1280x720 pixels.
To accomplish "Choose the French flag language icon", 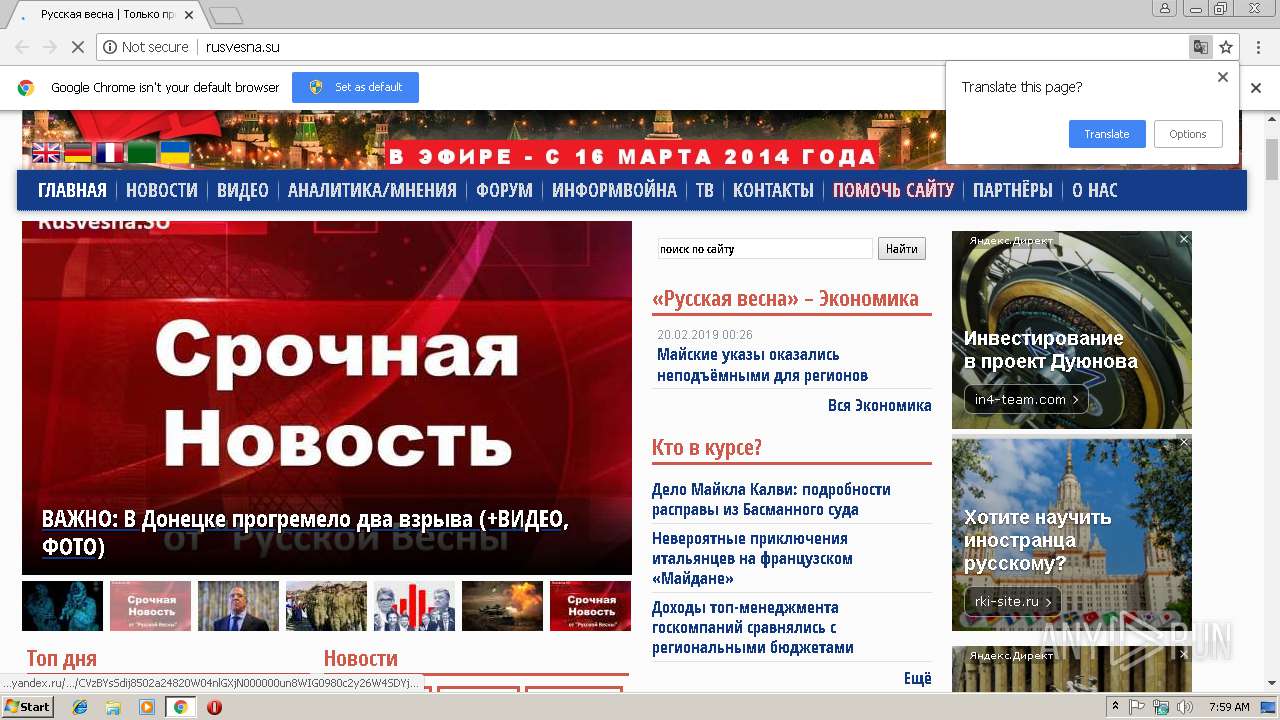I will (110, 153).
